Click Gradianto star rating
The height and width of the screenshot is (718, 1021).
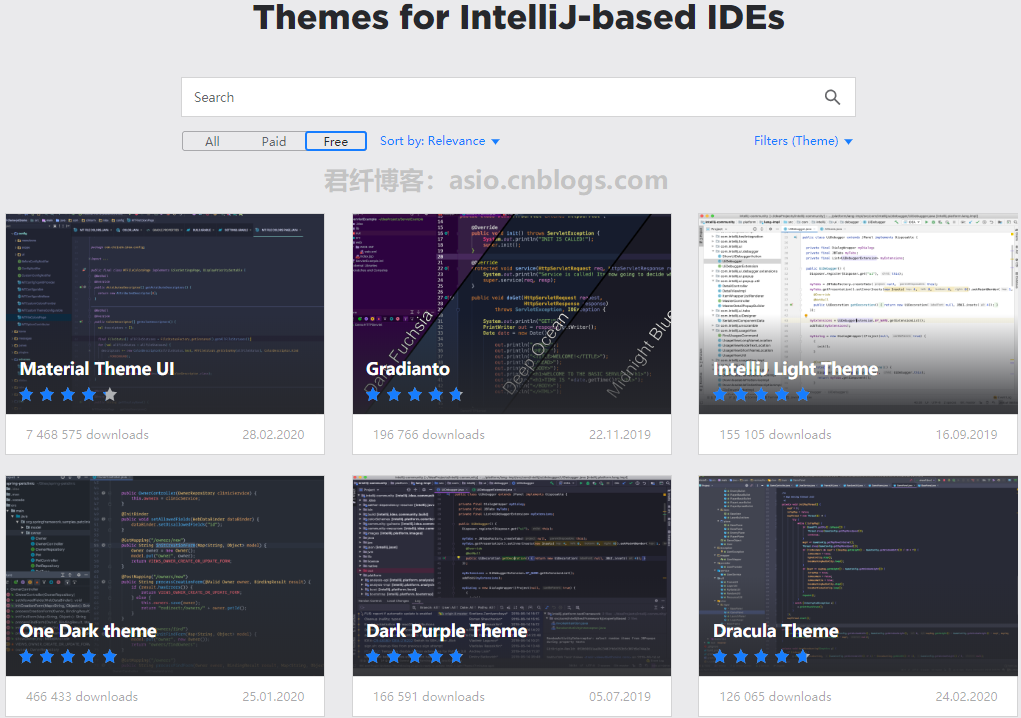(x=414, y=394)
